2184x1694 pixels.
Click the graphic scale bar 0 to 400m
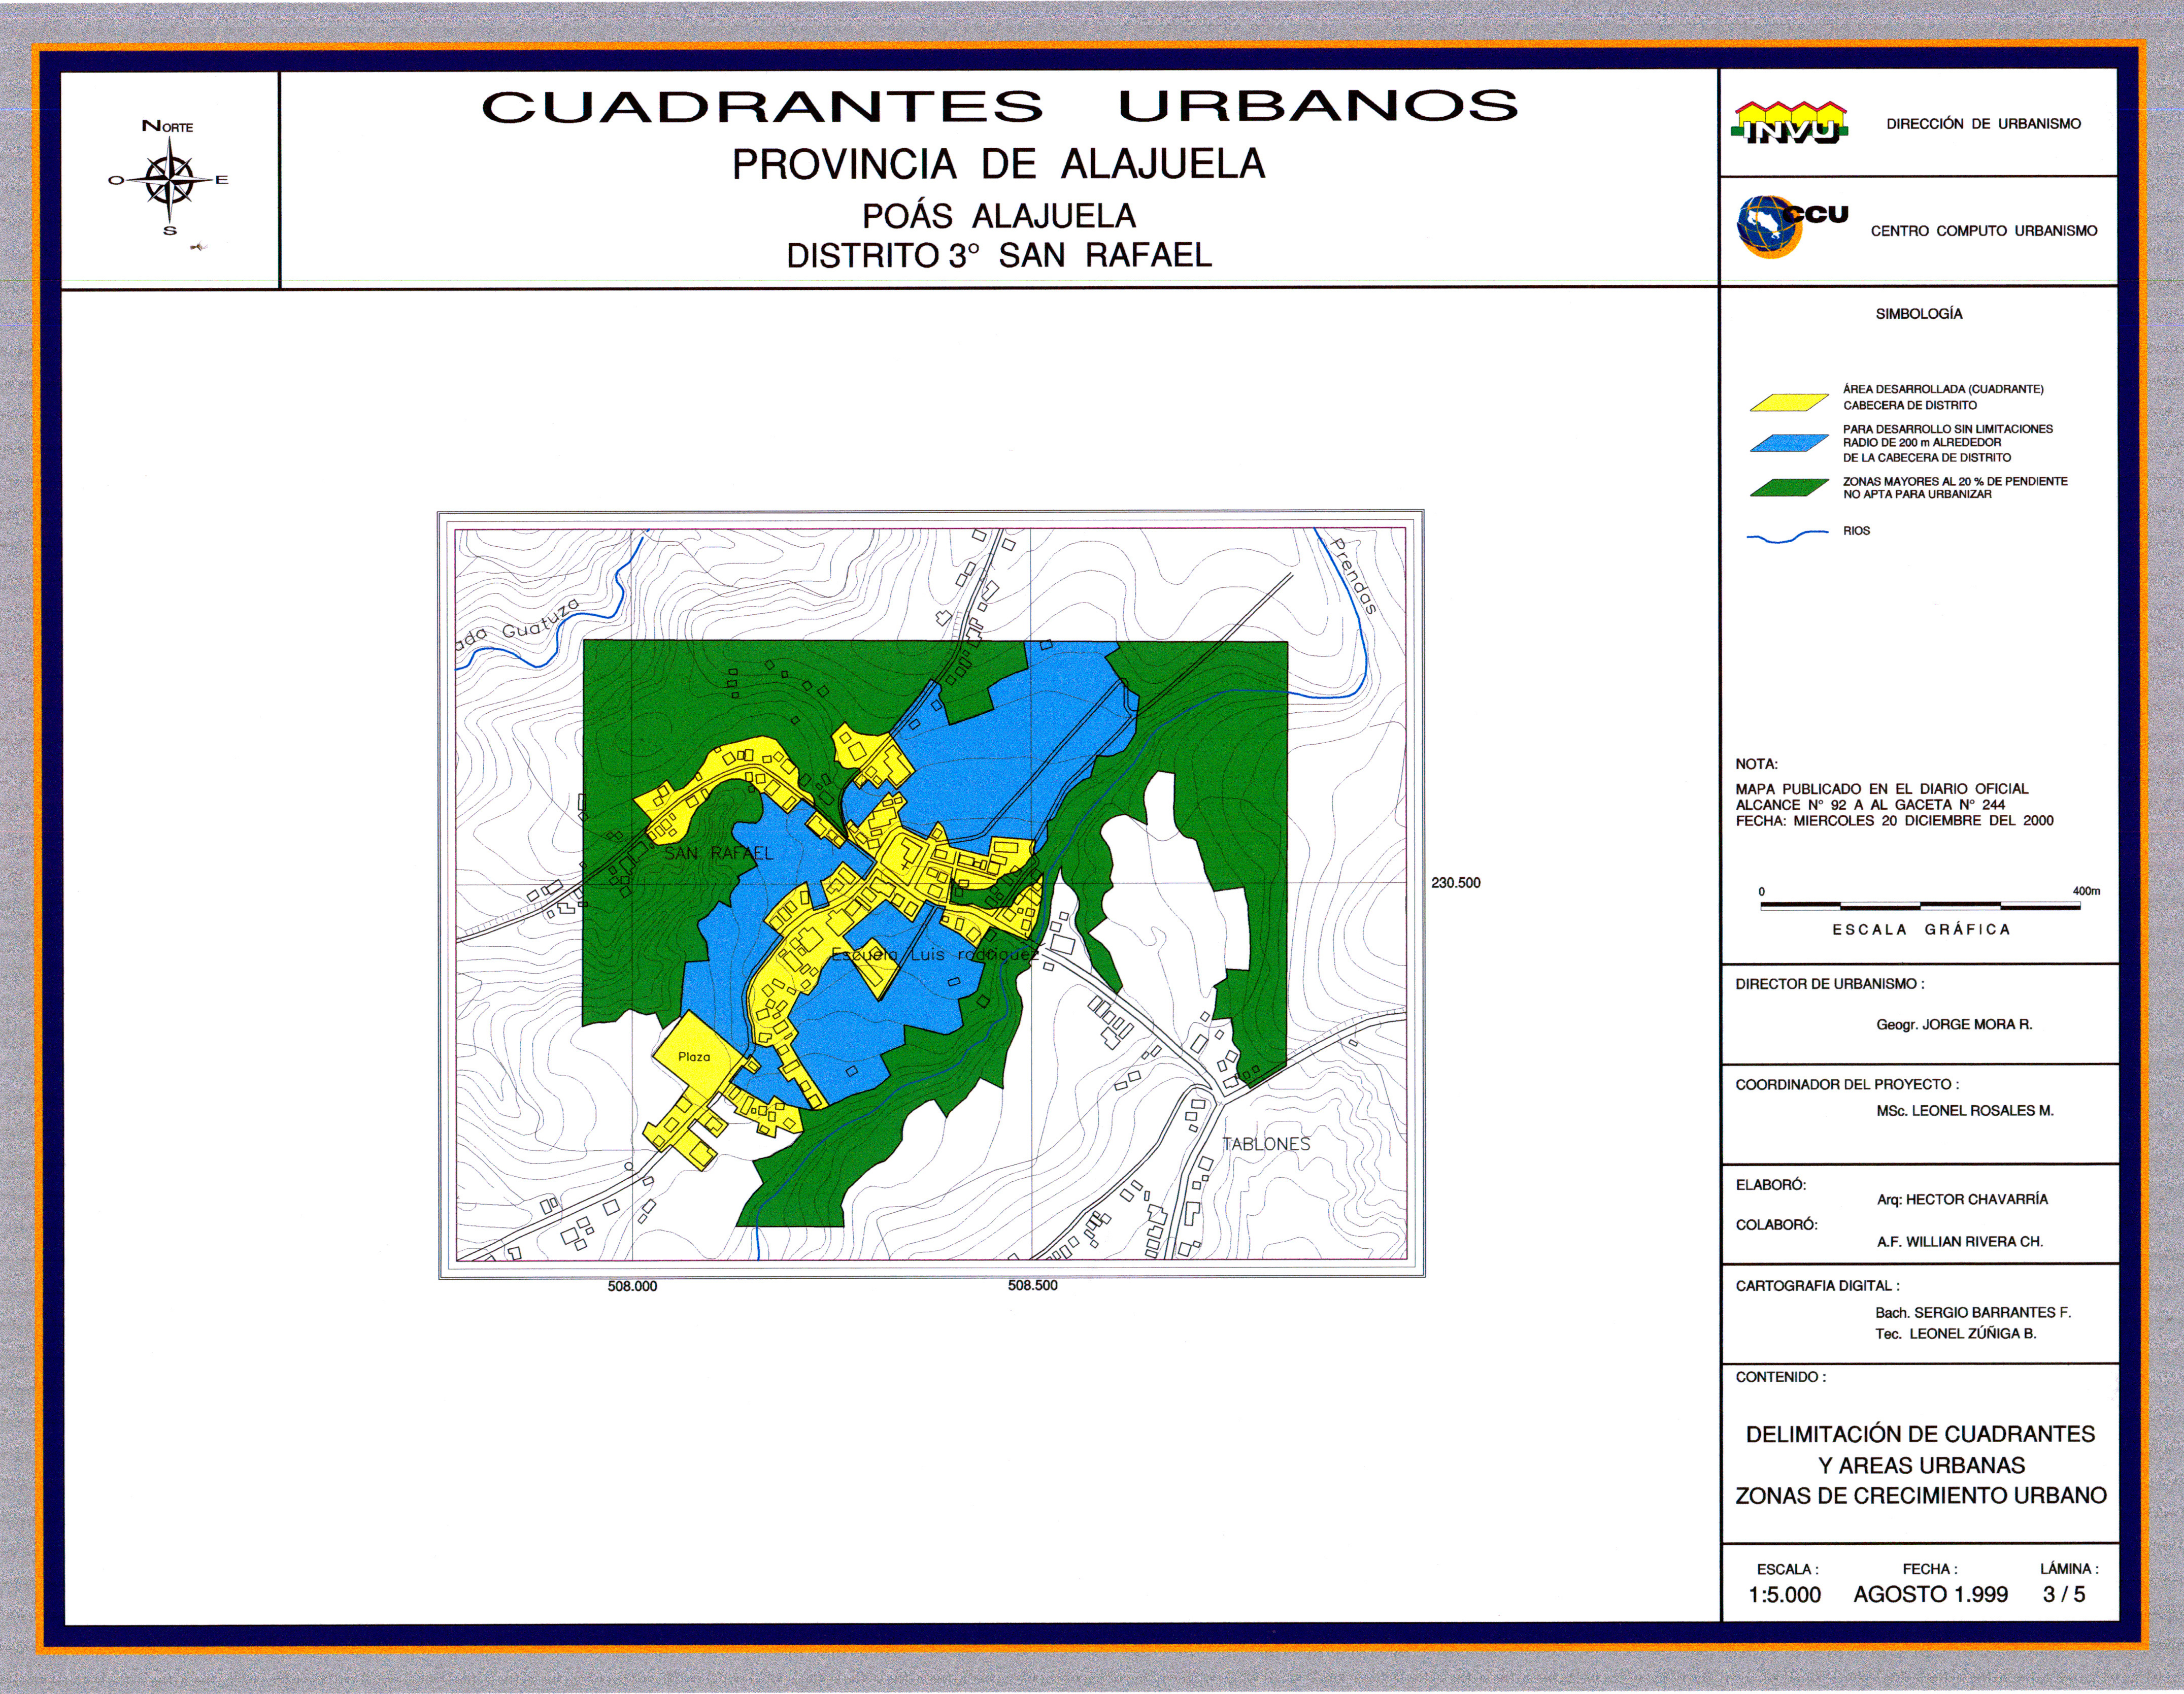tap(1921, 905)
